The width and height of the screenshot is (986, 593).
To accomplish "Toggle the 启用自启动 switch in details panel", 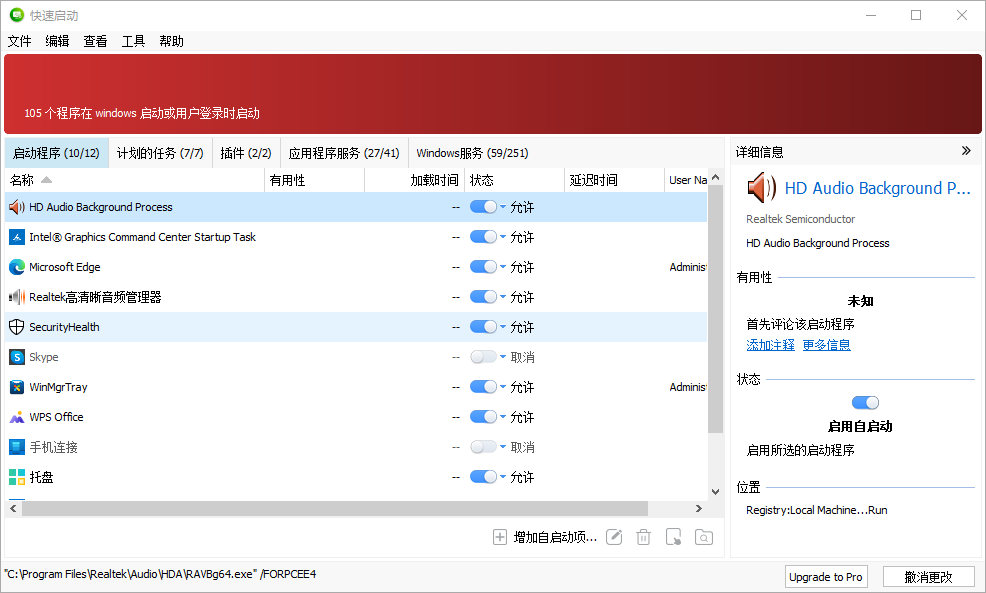I will click(865, 402).
